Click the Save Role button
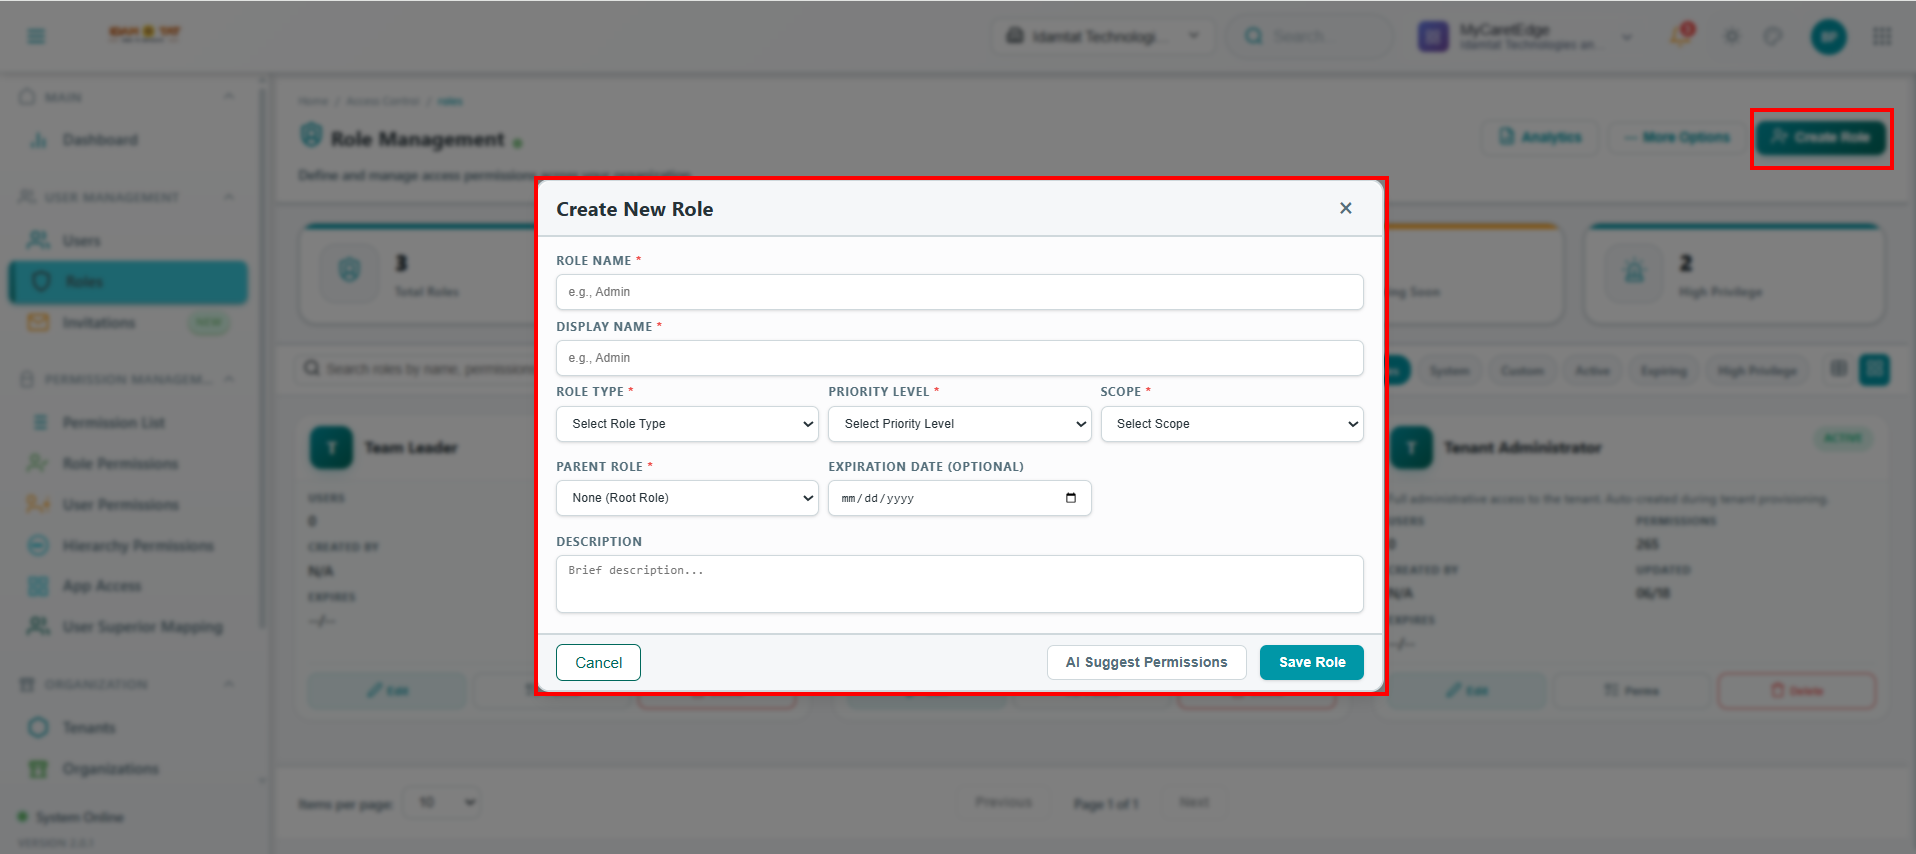Viewport: 1916px width, 854px height. coord(1311,662)
